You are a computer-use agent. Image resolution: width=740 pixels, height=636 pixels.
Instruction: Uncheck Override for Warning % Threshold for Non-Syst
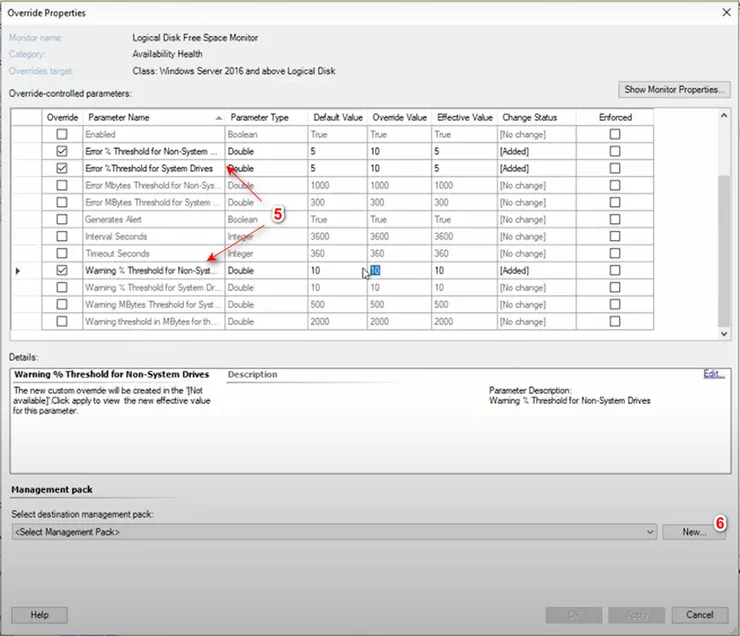click(62, 270)
